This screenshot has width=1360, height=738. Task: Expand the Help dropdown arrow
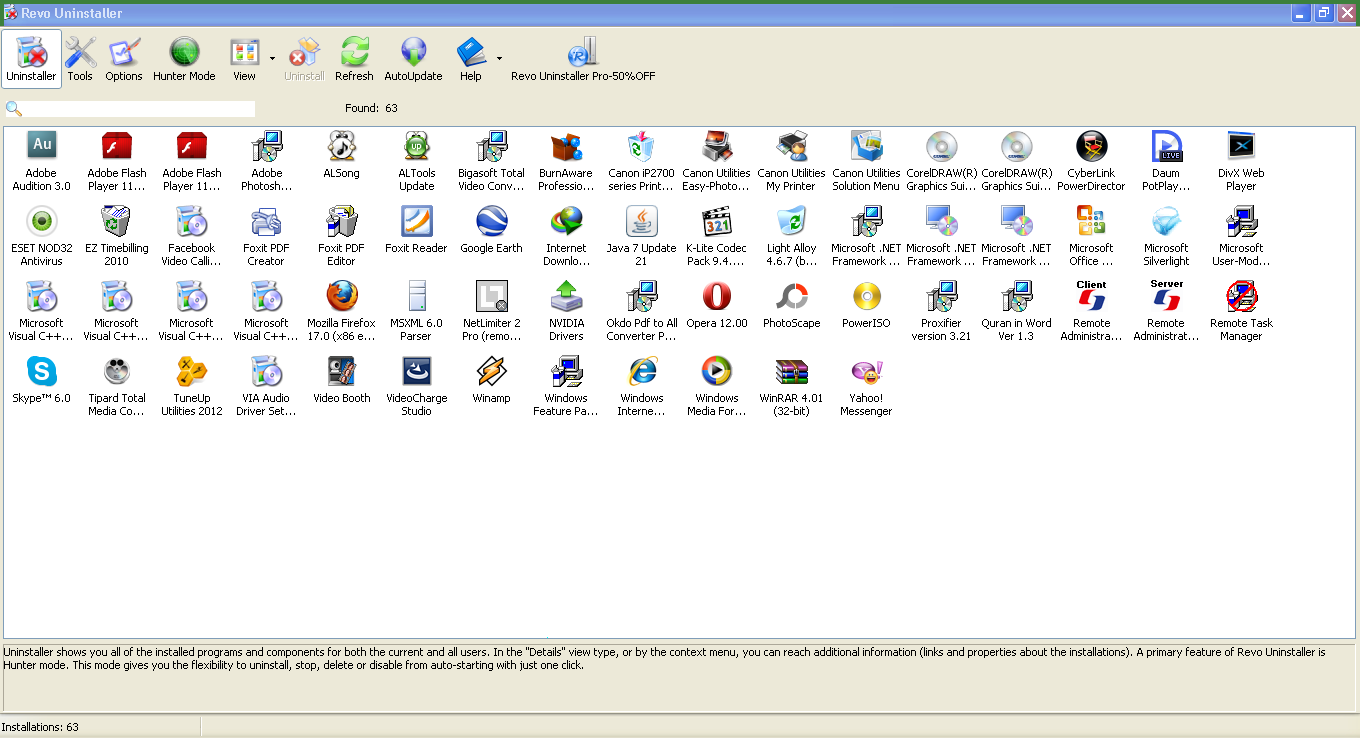pos(499,59)
